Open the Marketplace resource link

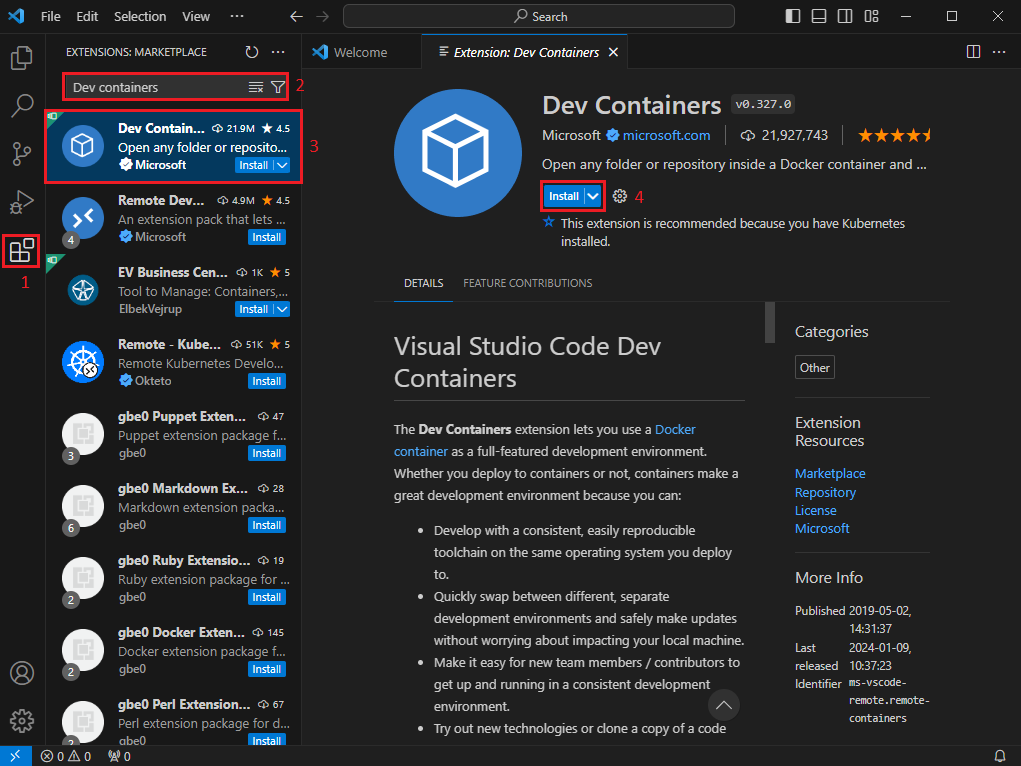(x=830, y=474)
